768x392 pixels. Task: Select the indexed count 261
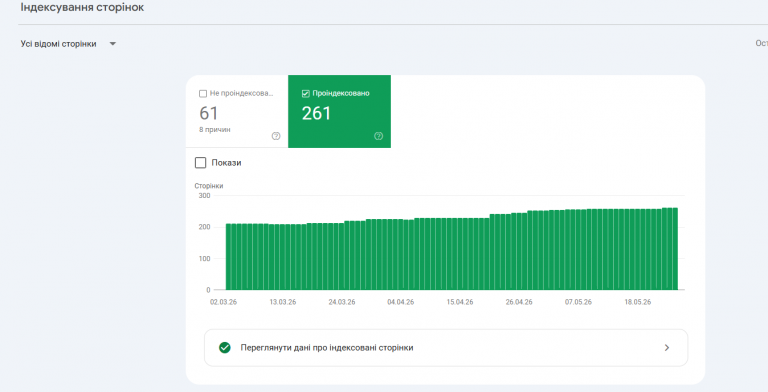(316, 113)
